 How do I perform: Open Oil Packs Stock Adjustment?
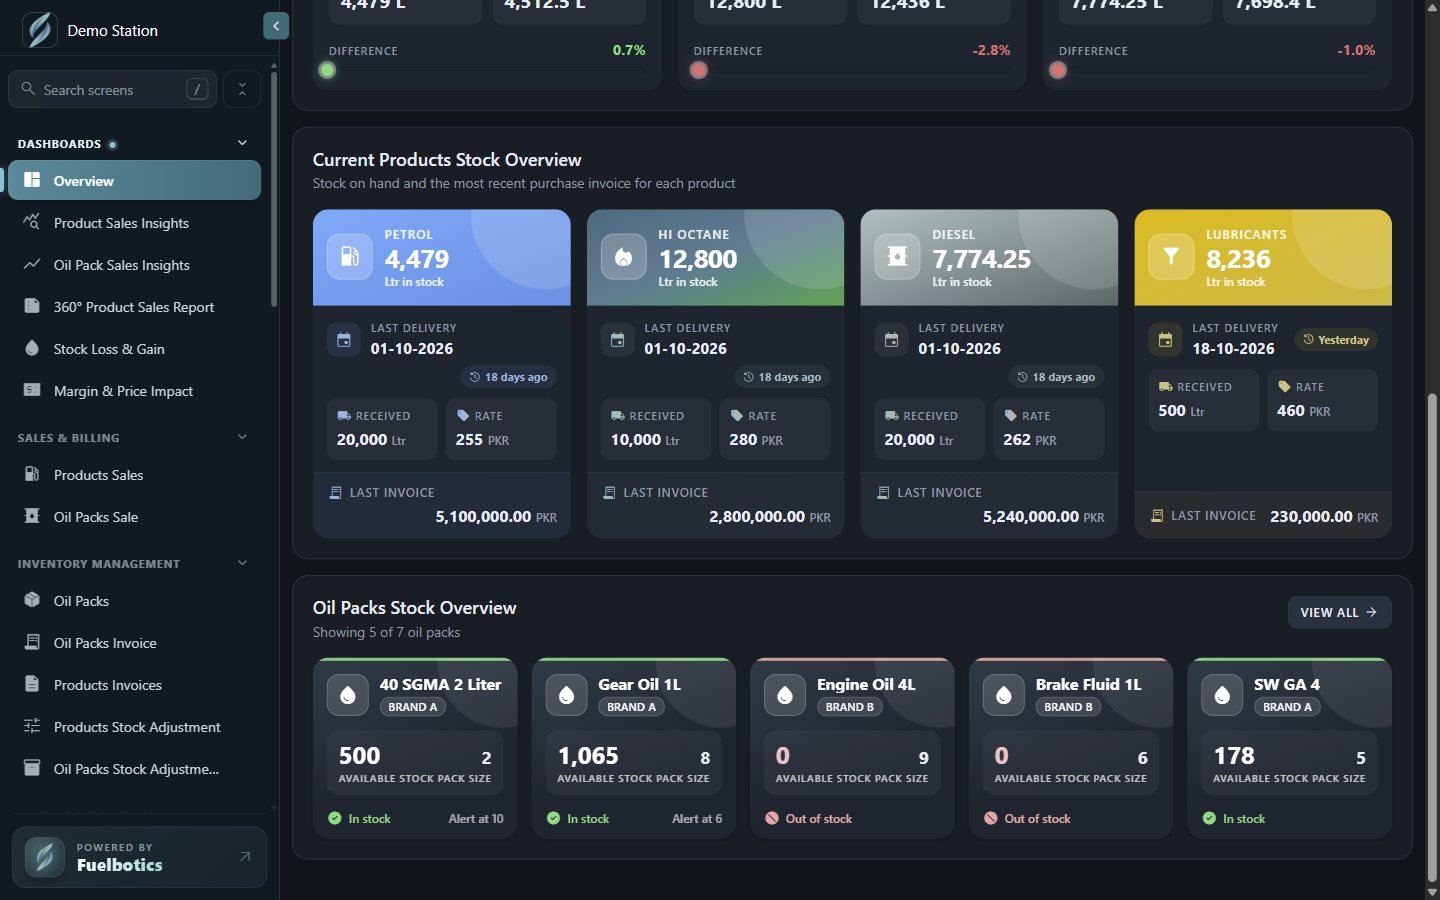pyautogui.click(x=134, y=768)
